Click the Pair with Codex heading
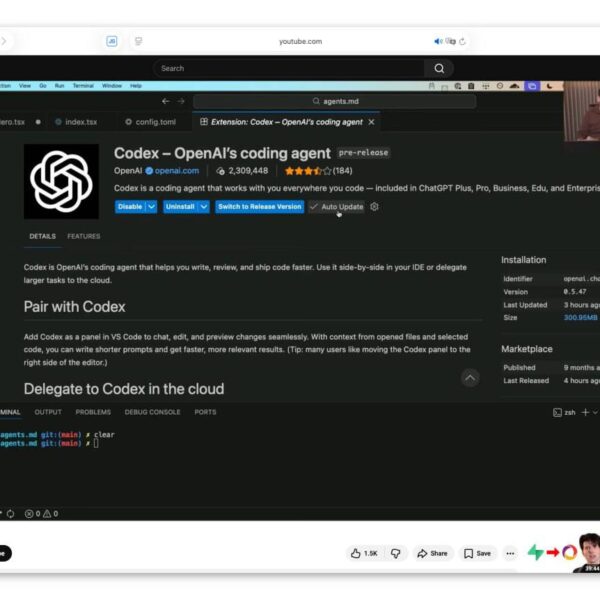Screen dimensions: 600x600 tap(75, 307)
